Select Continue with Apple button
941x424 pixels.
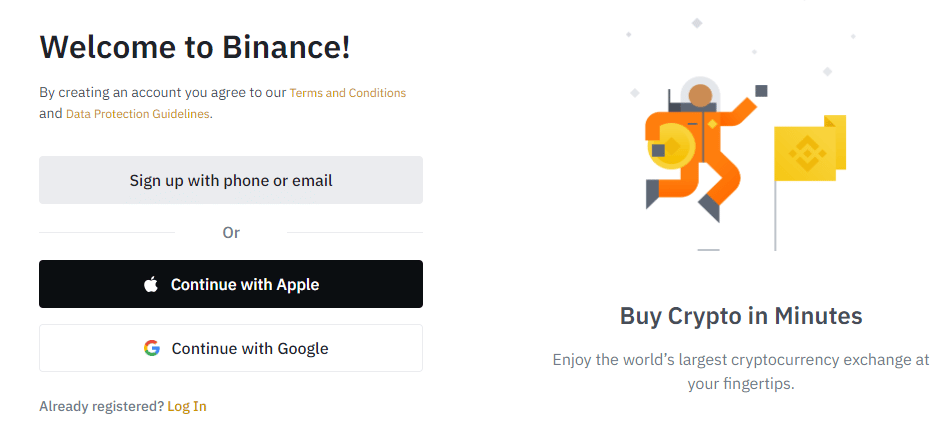click(x=231, y=284)
